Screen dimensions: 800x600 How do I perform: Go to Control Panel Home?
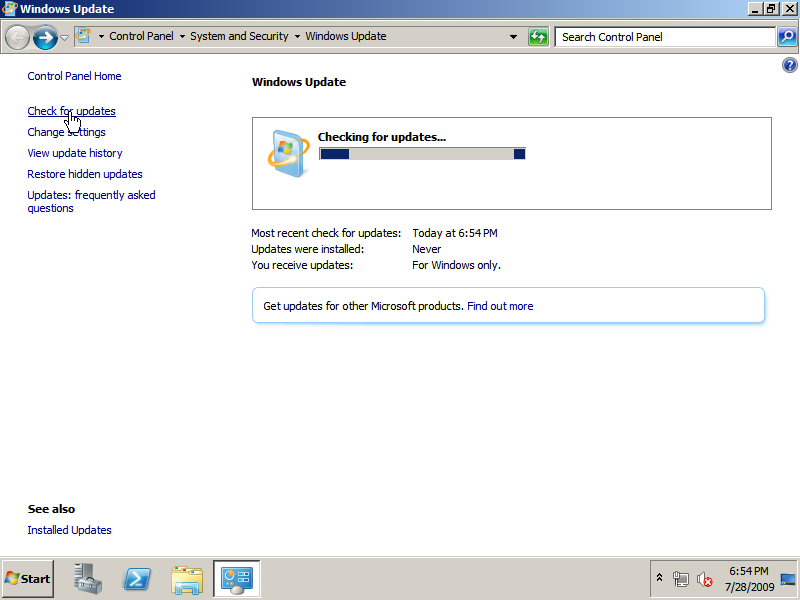(x=74, y=76)
